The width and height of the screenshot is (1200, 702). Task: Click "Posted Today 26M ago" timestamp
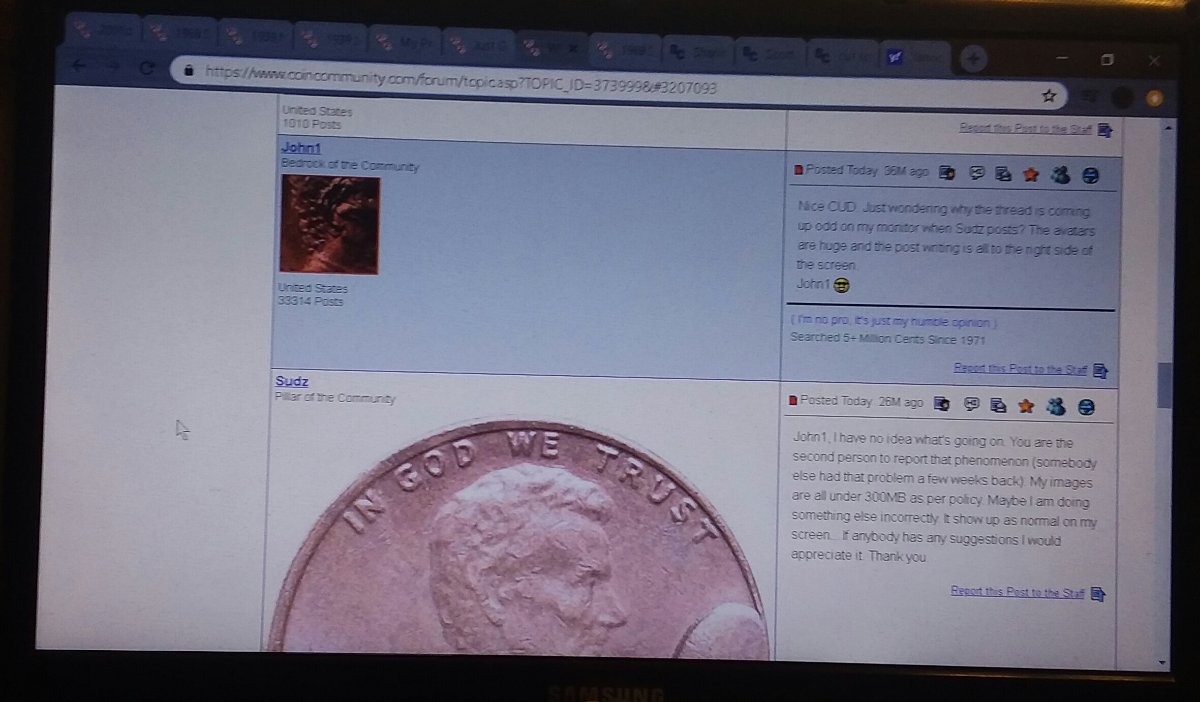point(862,401)
